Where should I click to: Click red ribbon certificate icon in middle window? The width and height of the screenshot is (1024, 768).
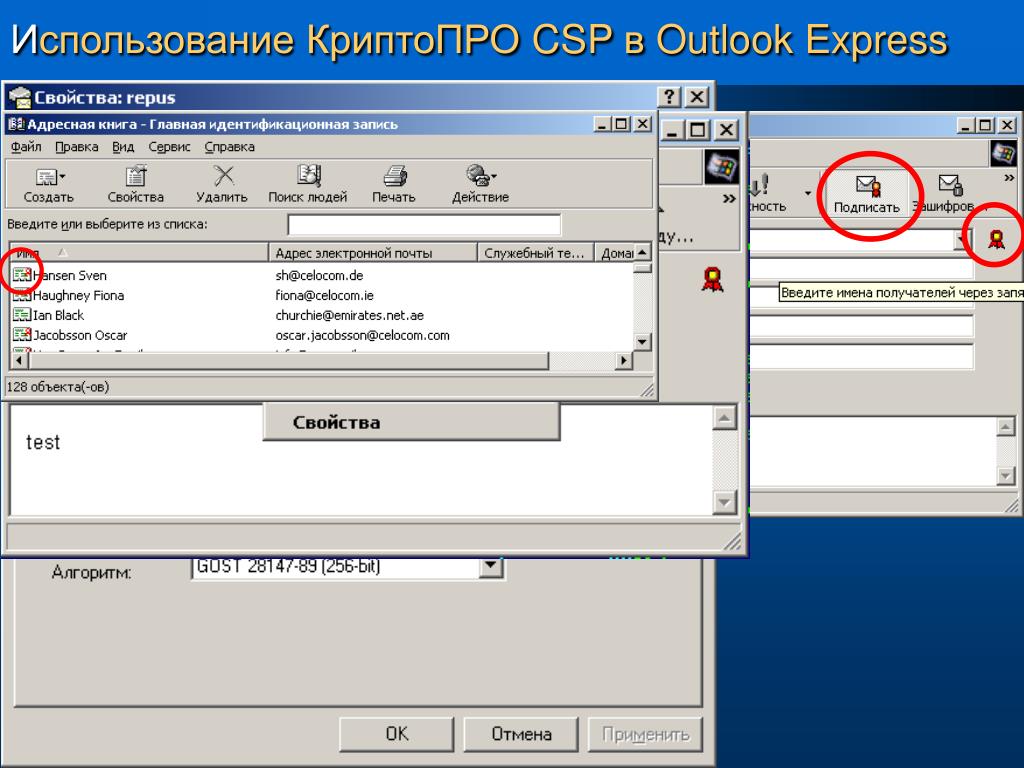tap(712, 279)
